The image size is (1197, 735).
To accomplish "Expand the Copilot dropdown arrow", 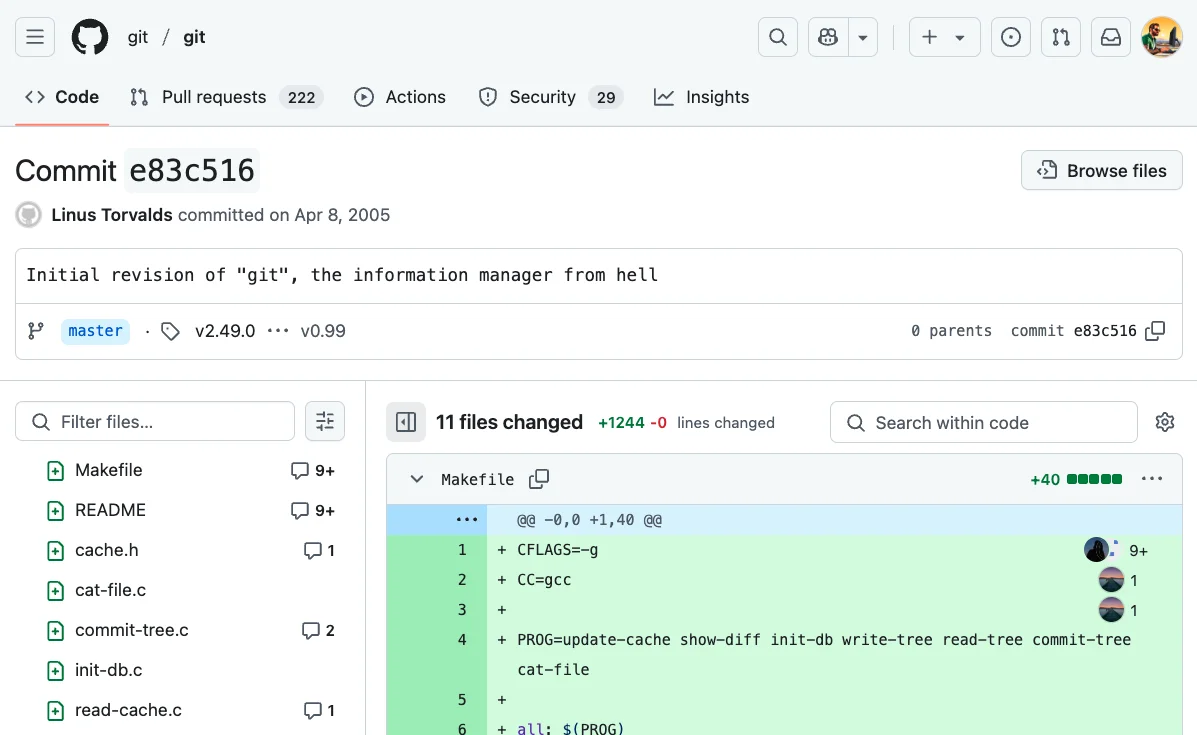I will (x=863, y=37).
